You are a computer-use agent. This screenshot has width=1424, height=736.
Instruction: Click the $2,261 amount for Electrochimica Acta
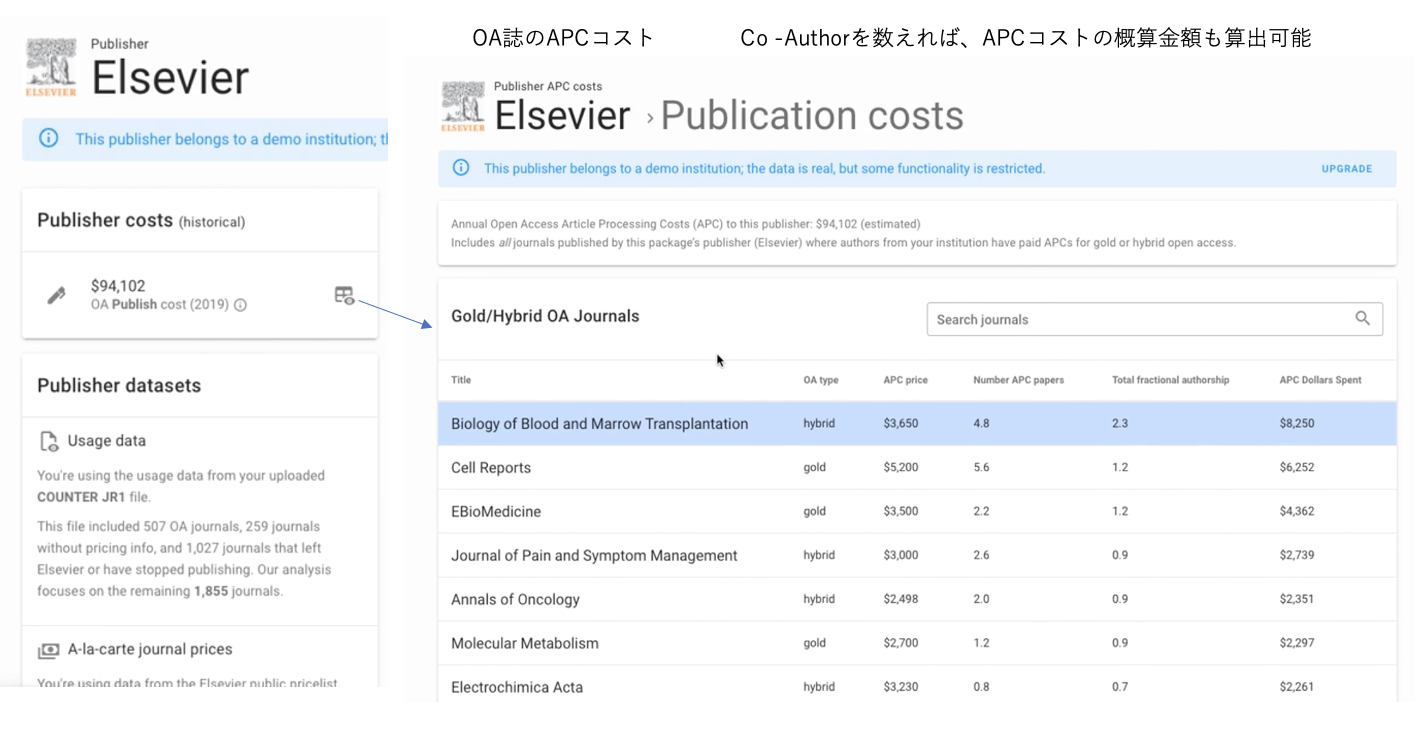(1297, 687)
